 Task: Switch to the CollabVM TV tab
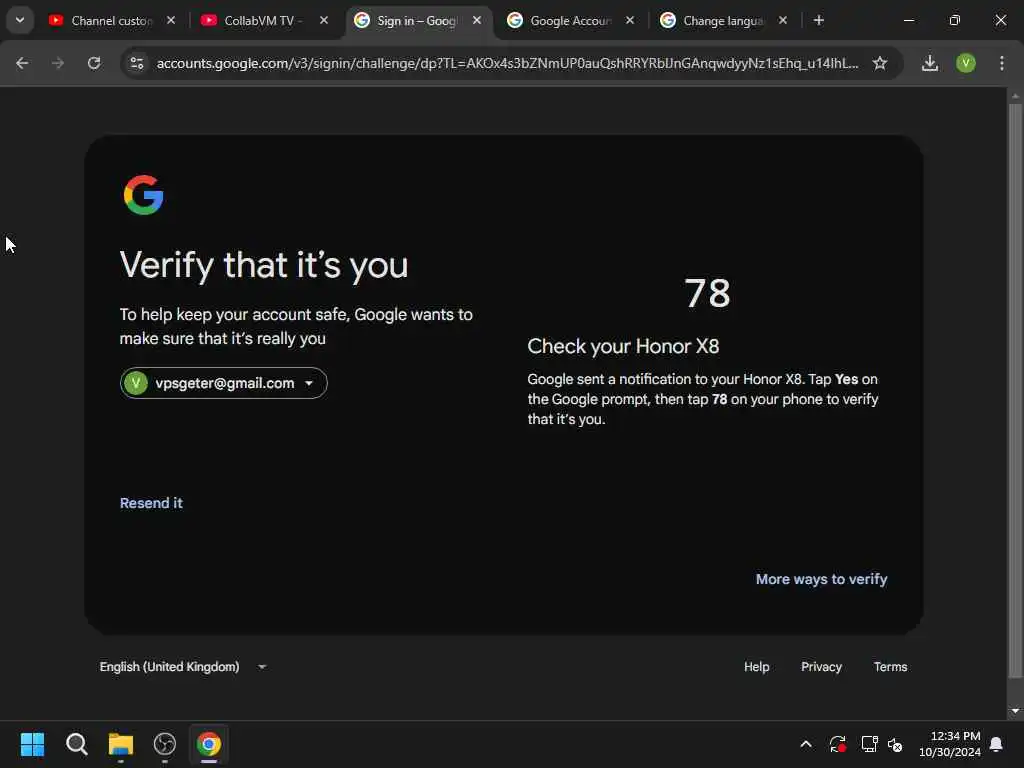[264, 20]
